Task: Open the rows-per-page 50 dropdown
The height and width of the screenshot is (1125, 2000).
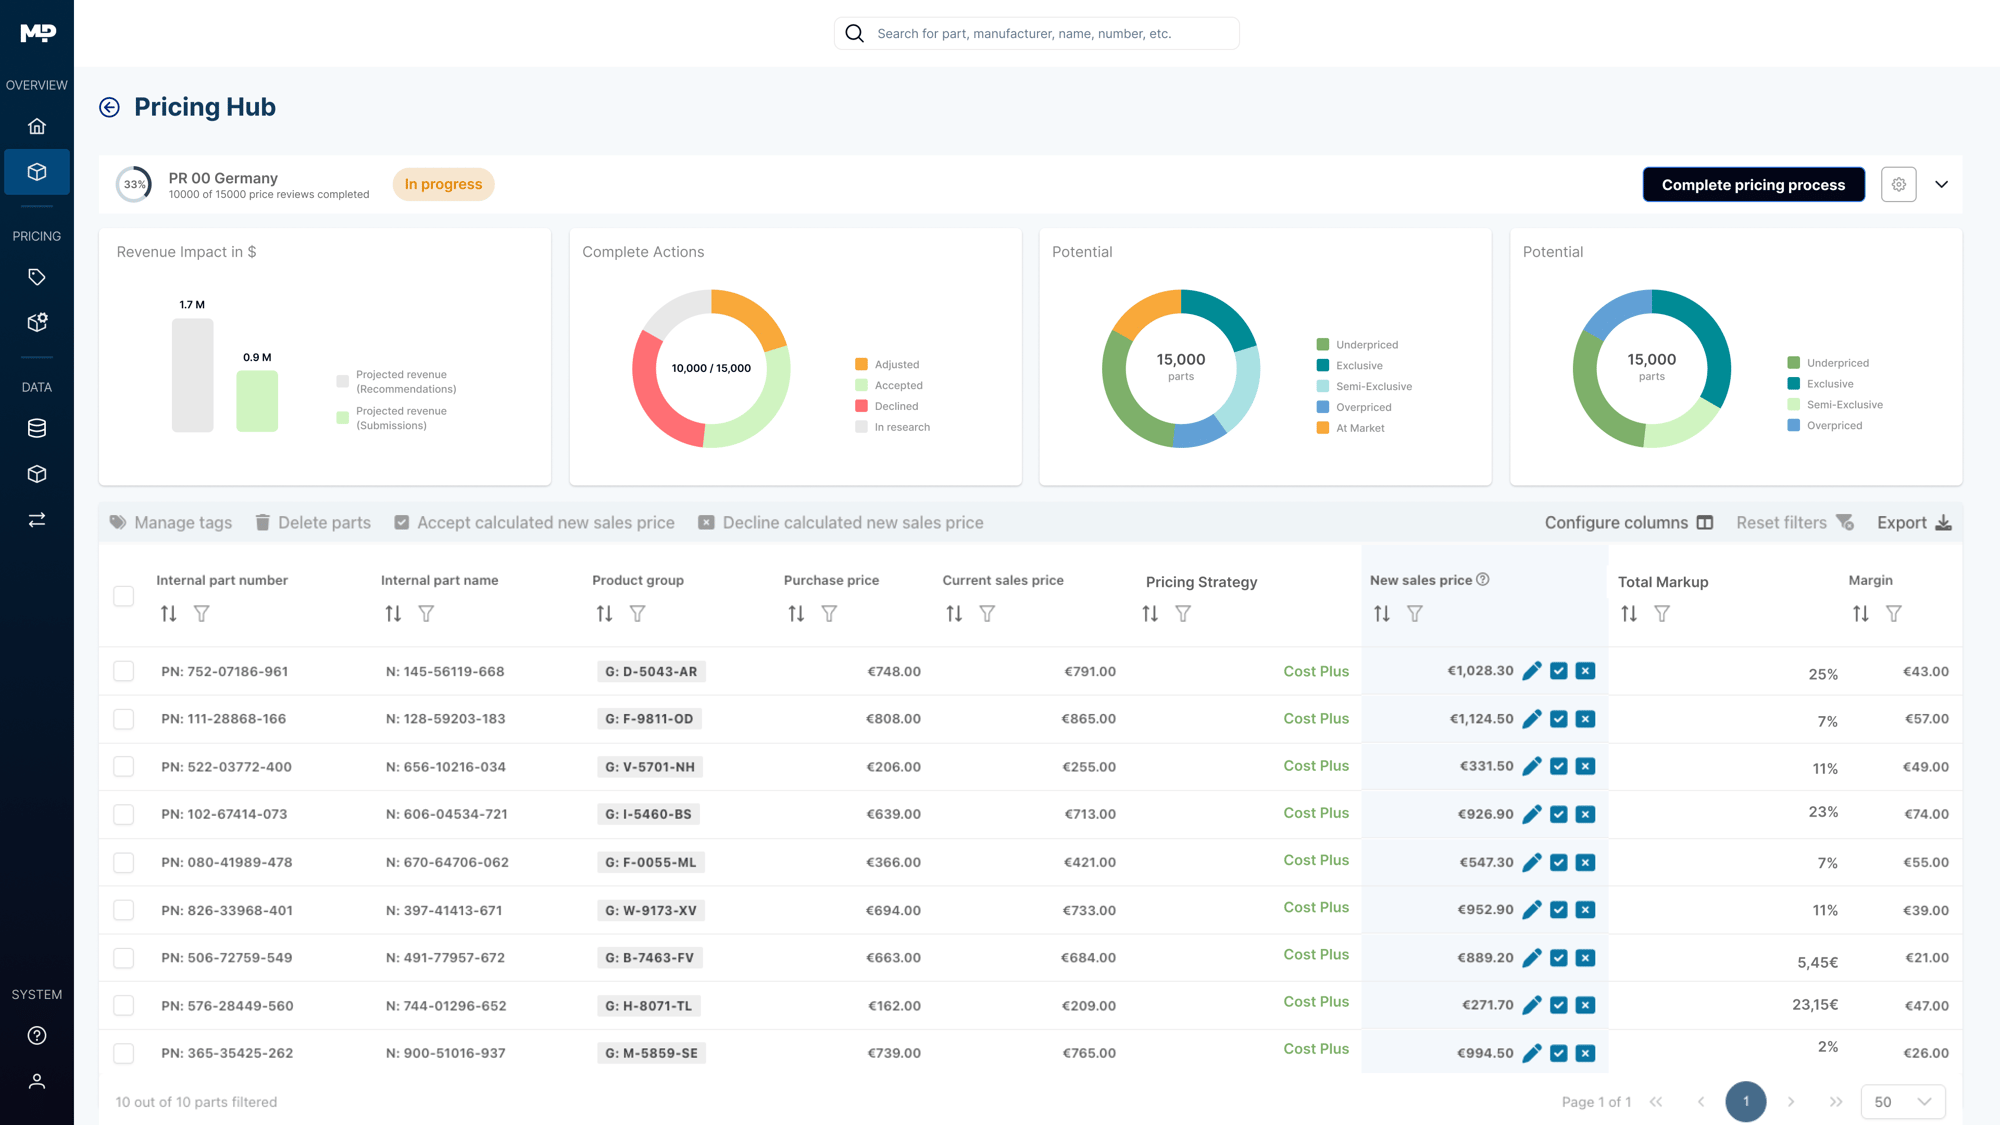Action: click(x=1902, y=1101)
